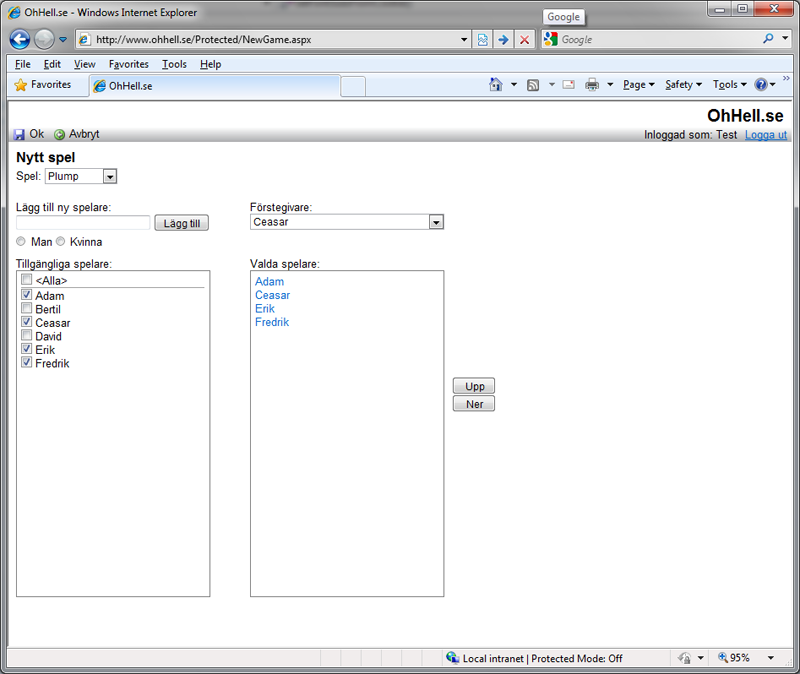
Task: Expand the Förstegivare dropdown
Action: [x=436, y=222]
